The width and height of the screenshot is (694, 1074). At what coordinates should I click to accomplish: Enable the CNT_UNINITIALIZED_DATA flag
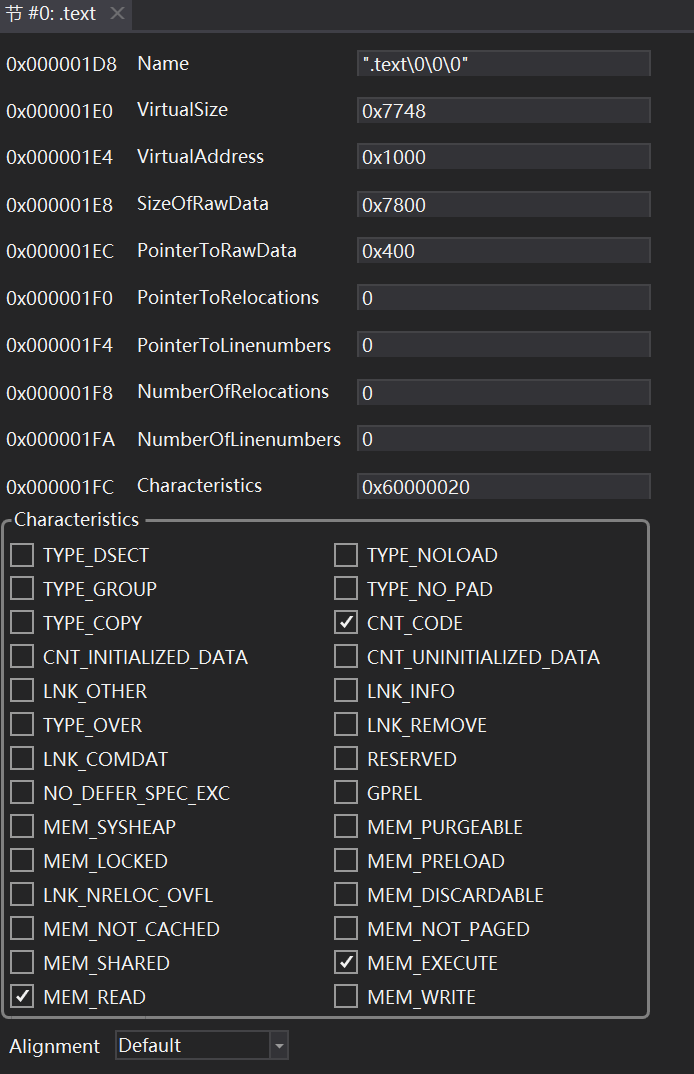click(346, 657)
